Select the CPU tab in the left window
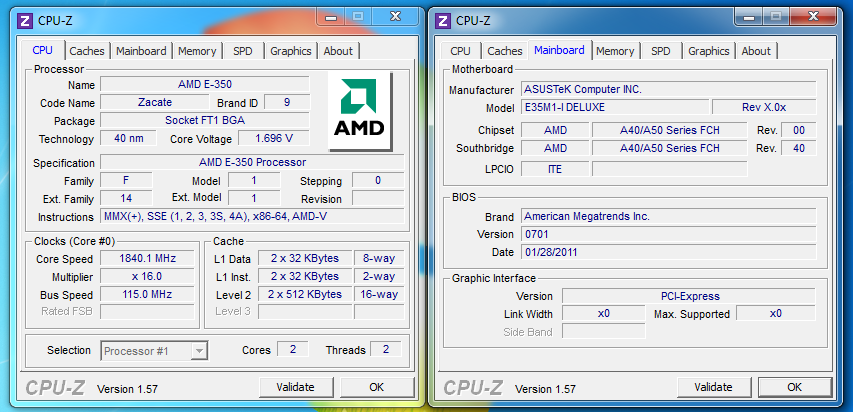Screen dimensions: 853x412 [x=42, y=50]
